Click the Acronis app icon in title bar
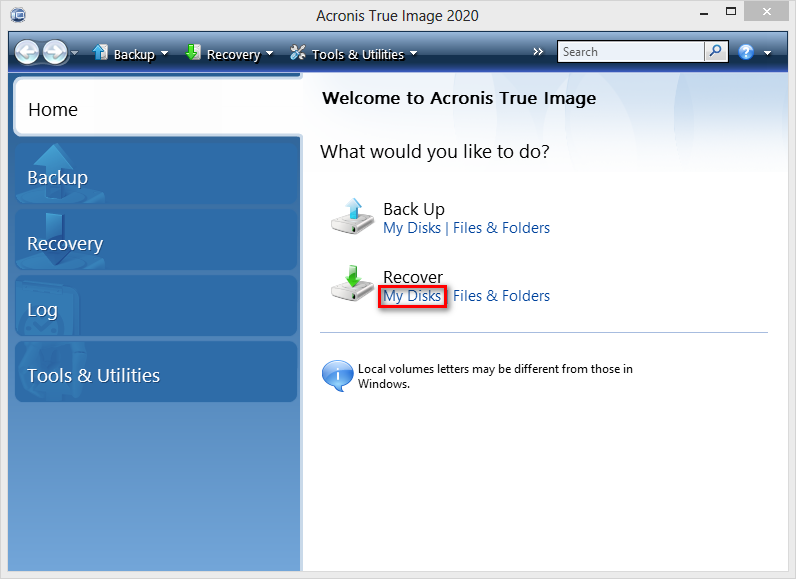Screen dimensions: 796x579 click(18, 15)
